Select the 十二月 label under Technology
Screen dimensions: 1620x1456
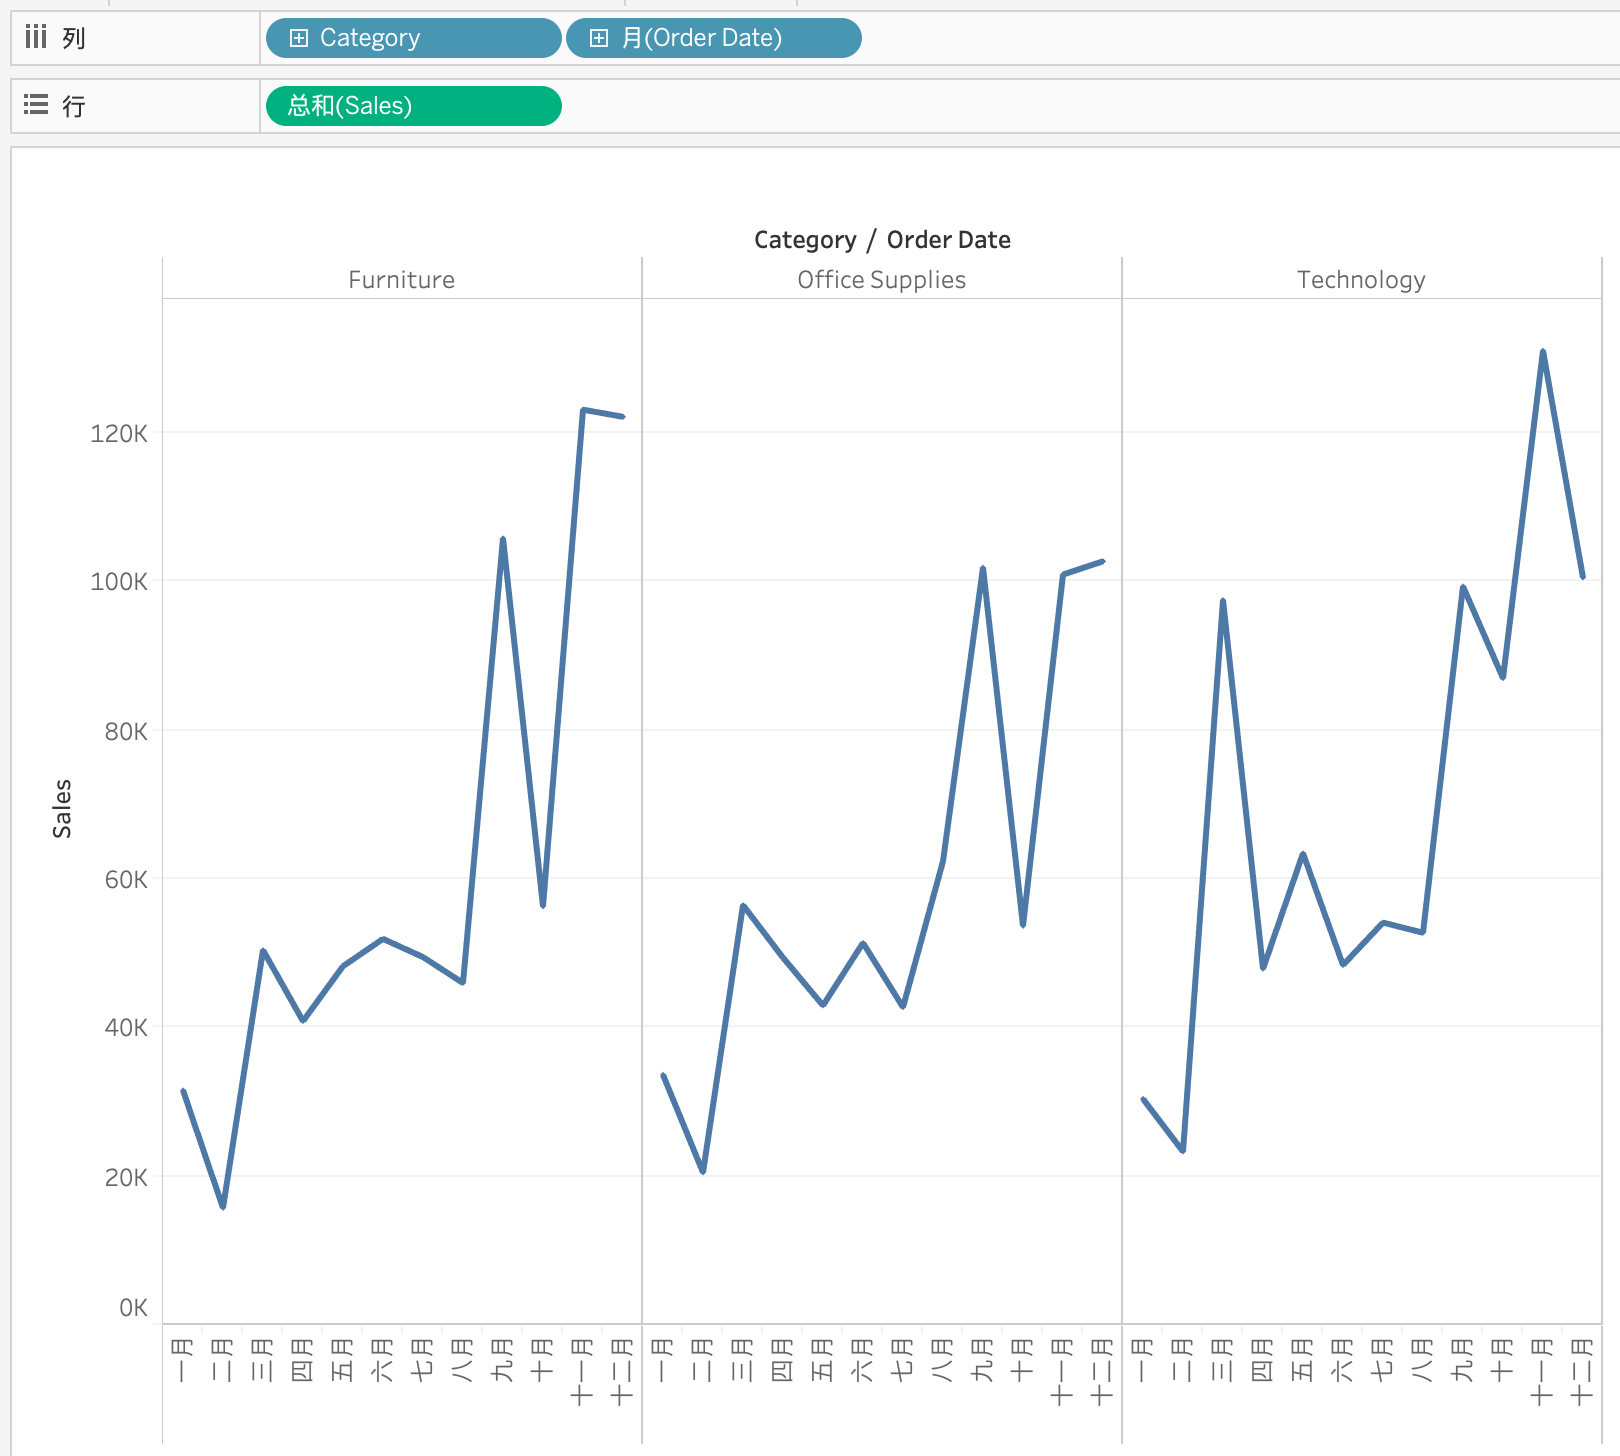tap(1582, 1372)
